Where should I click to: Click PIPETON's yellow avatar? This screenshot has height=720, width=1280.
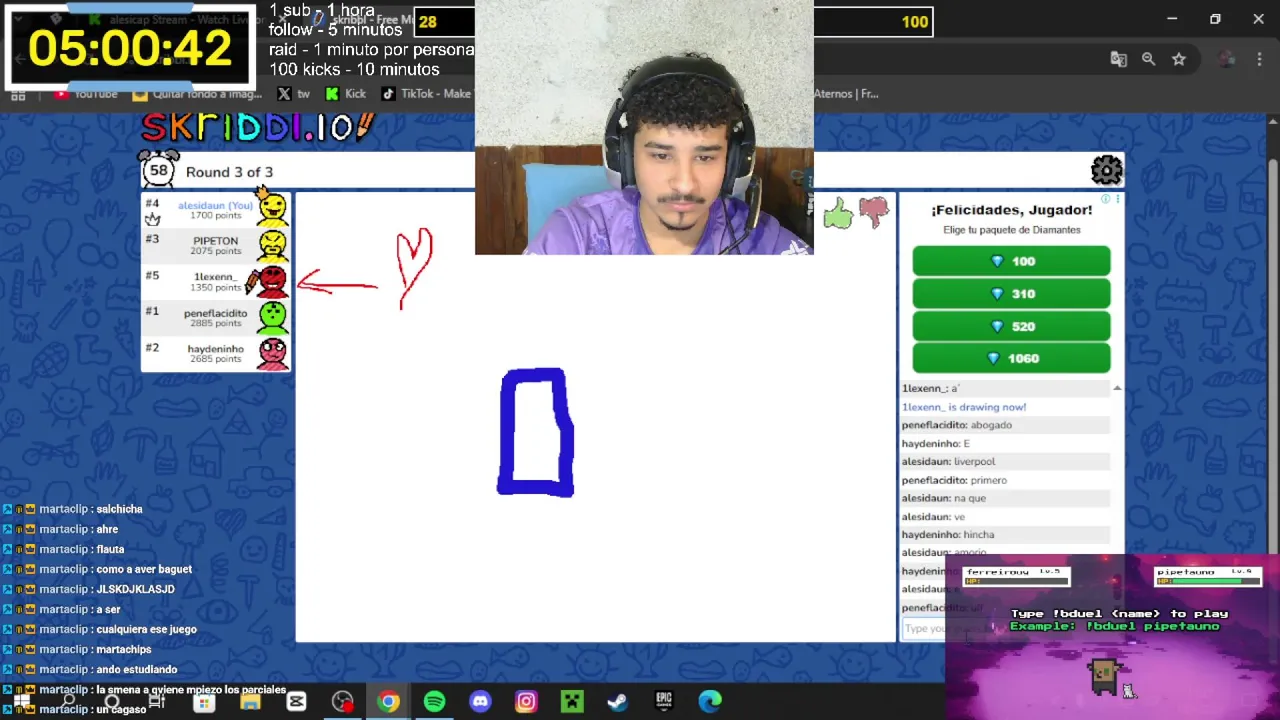click(x=272, y=245)
